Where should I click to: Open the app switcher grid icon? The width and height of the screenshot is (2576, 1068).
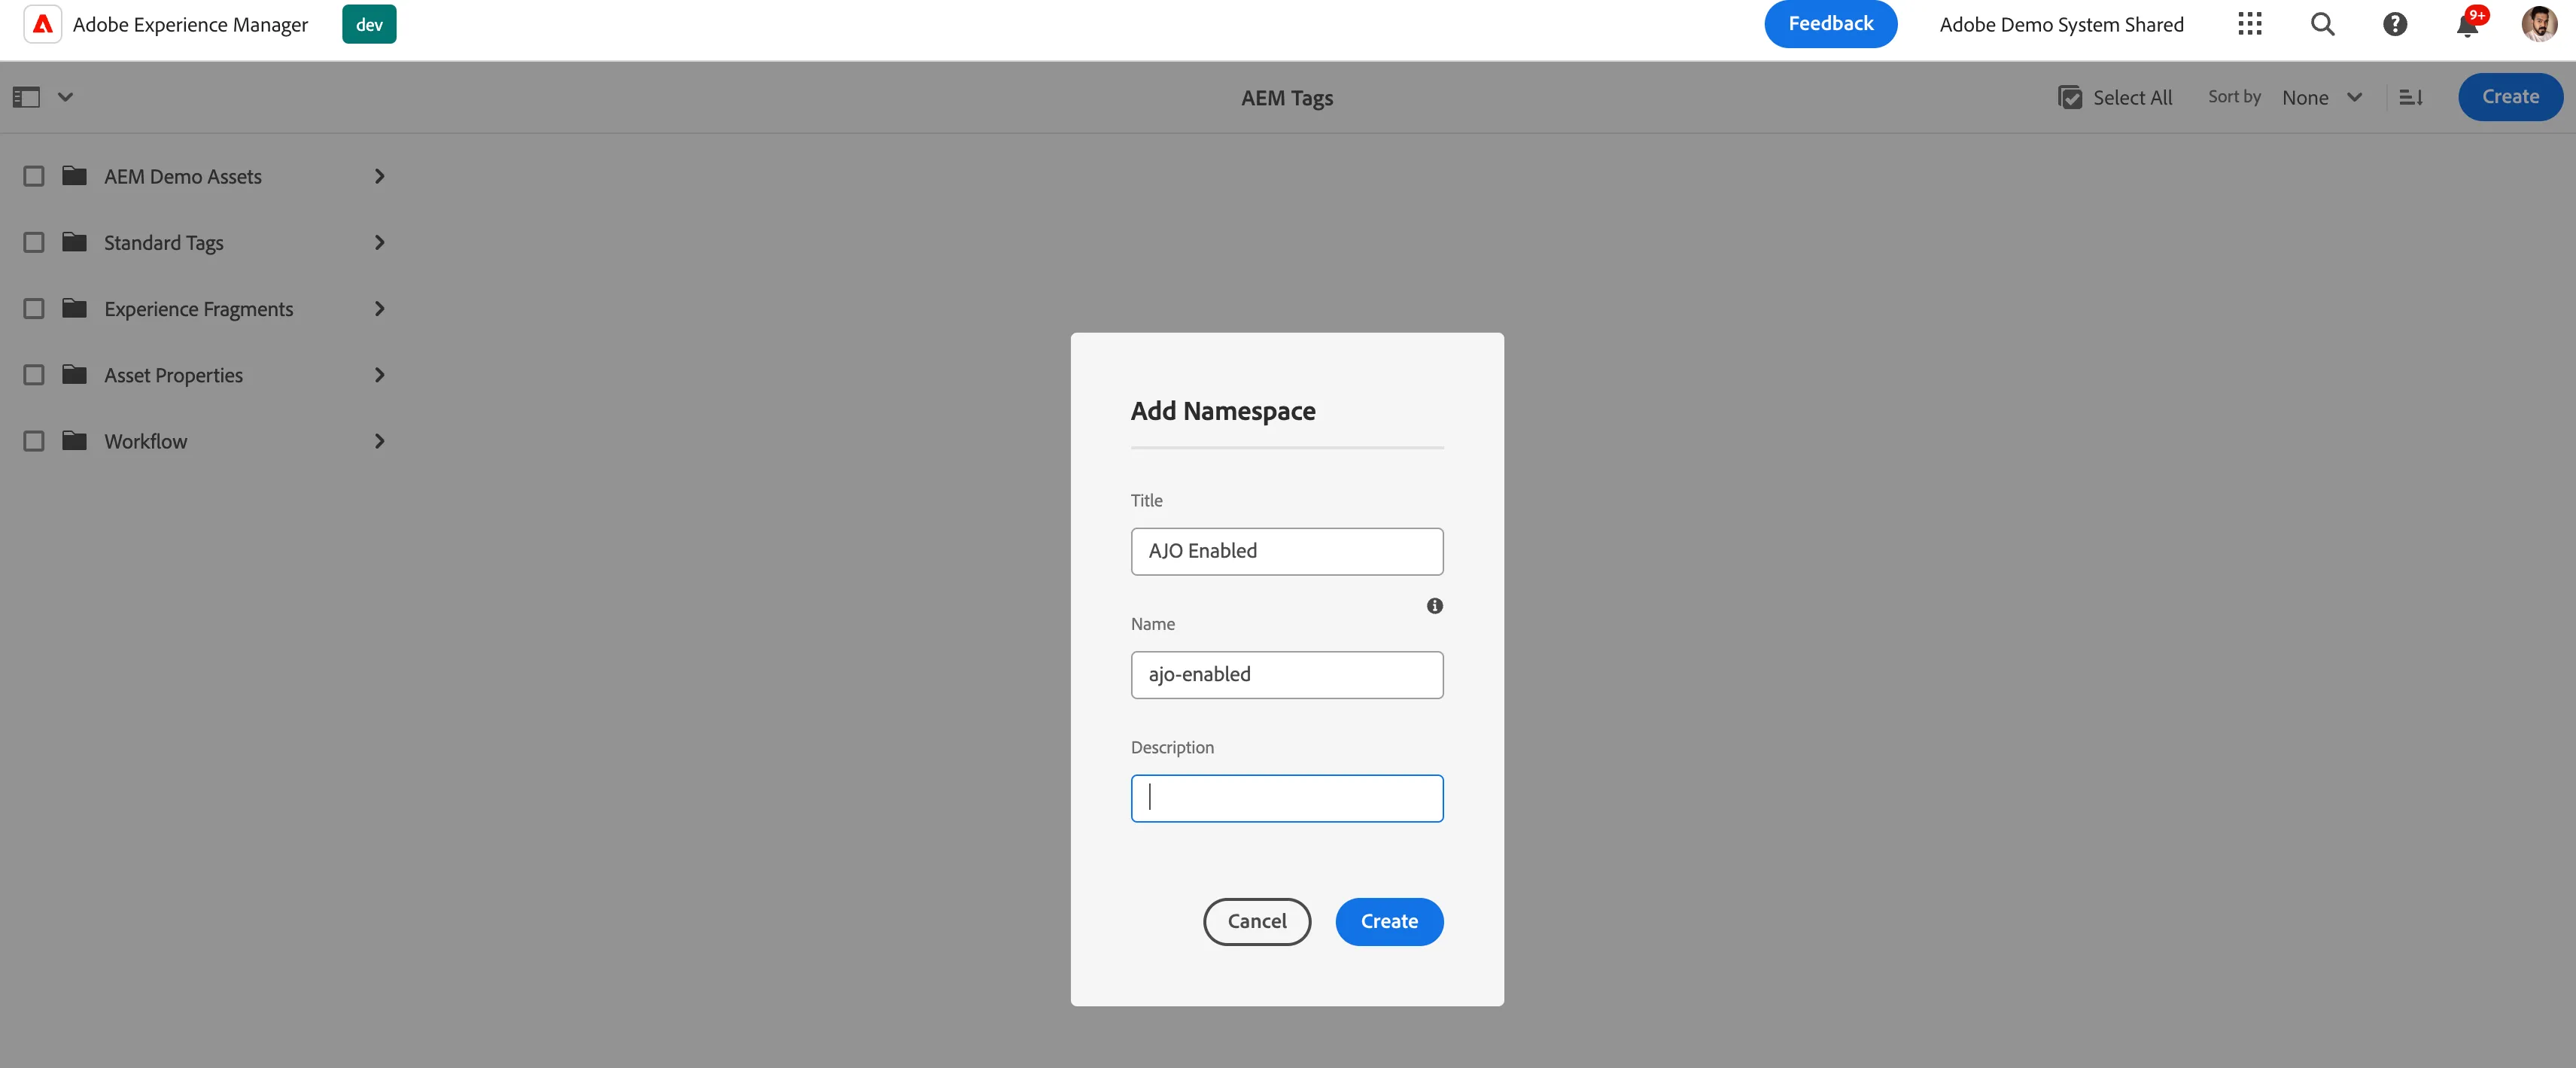tap(2250, 24)
